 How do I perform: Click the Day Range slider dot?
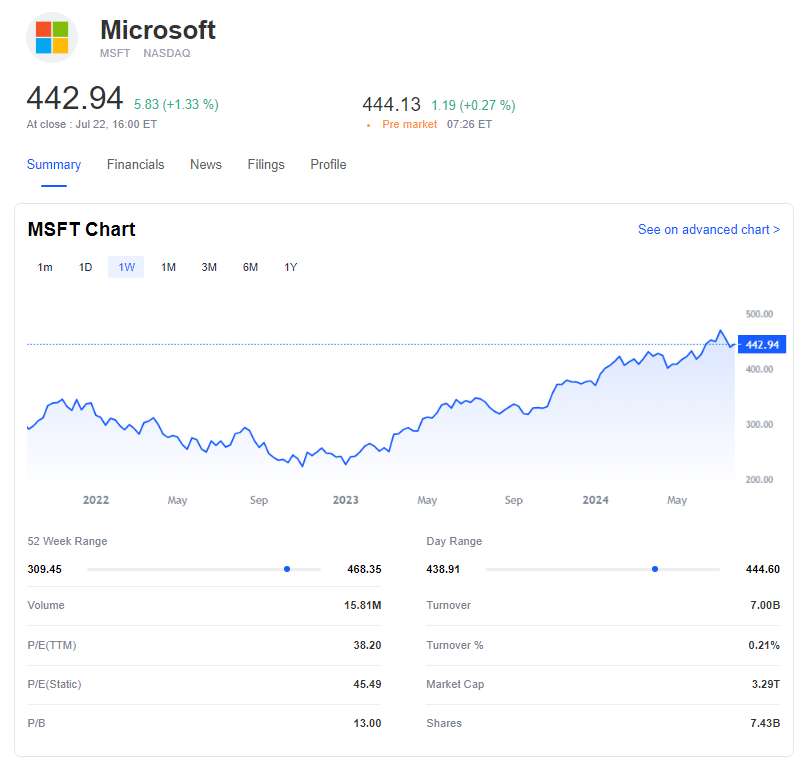coord(655,569)
